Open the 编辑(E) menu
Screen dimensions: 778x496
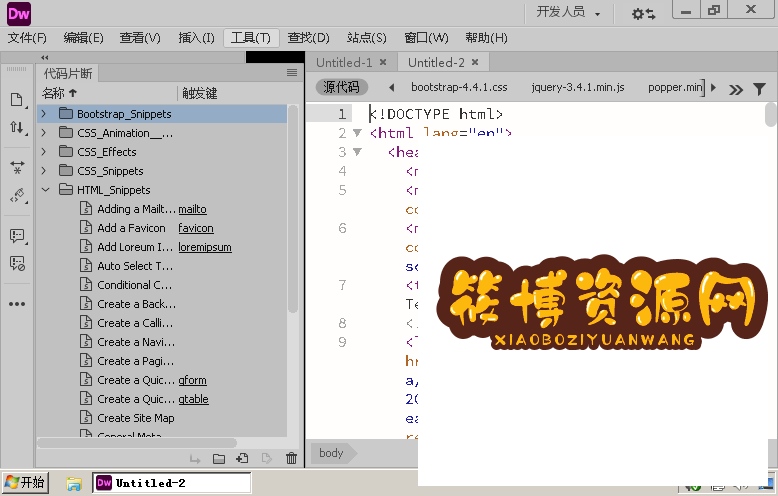click(83, 38)
